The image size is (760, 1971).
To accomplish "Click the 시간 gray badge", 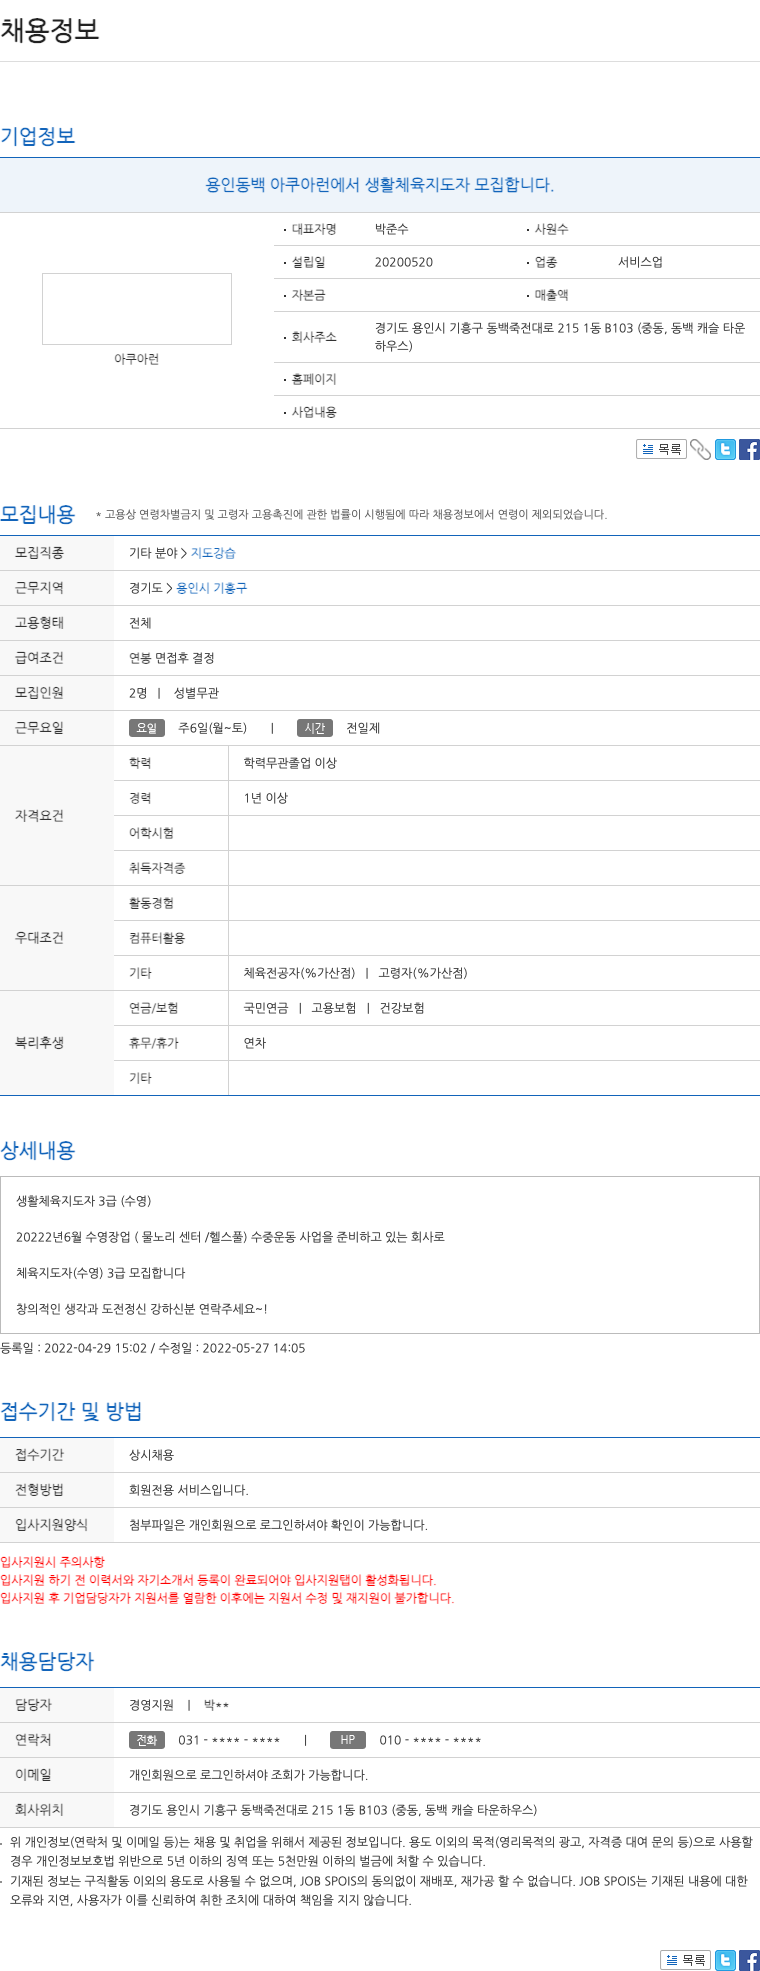I will (315, 728).
